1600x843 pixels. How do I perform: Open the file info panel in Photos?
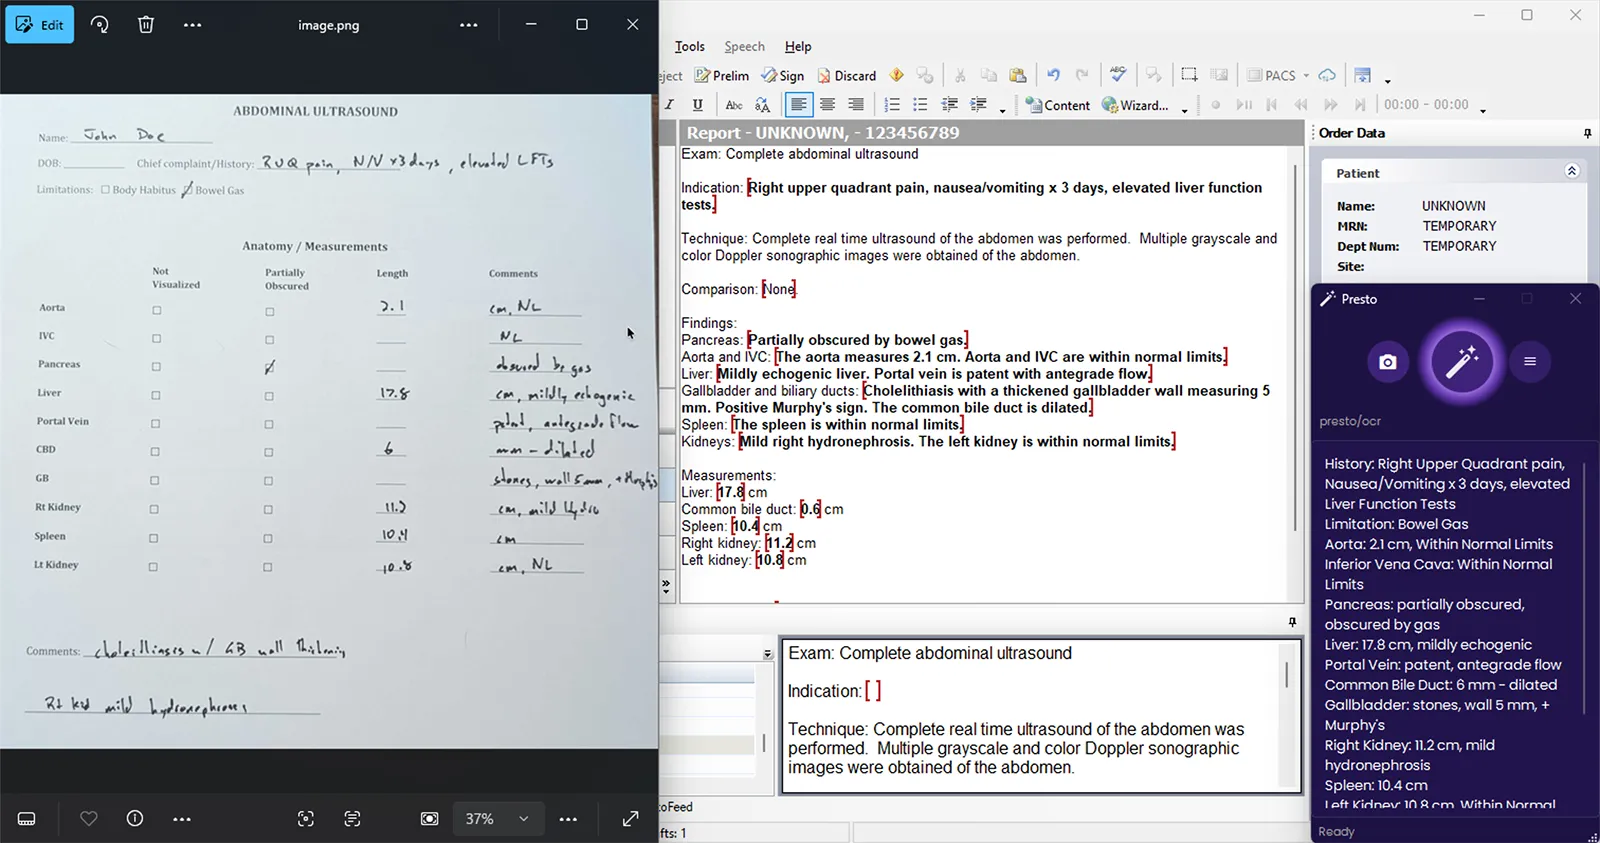tap(135, 819)
